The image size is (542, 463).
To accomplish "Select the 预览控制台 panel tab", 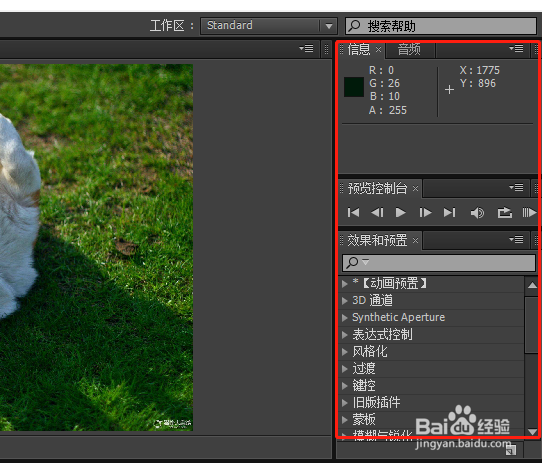I will click(x=377, y=188).
